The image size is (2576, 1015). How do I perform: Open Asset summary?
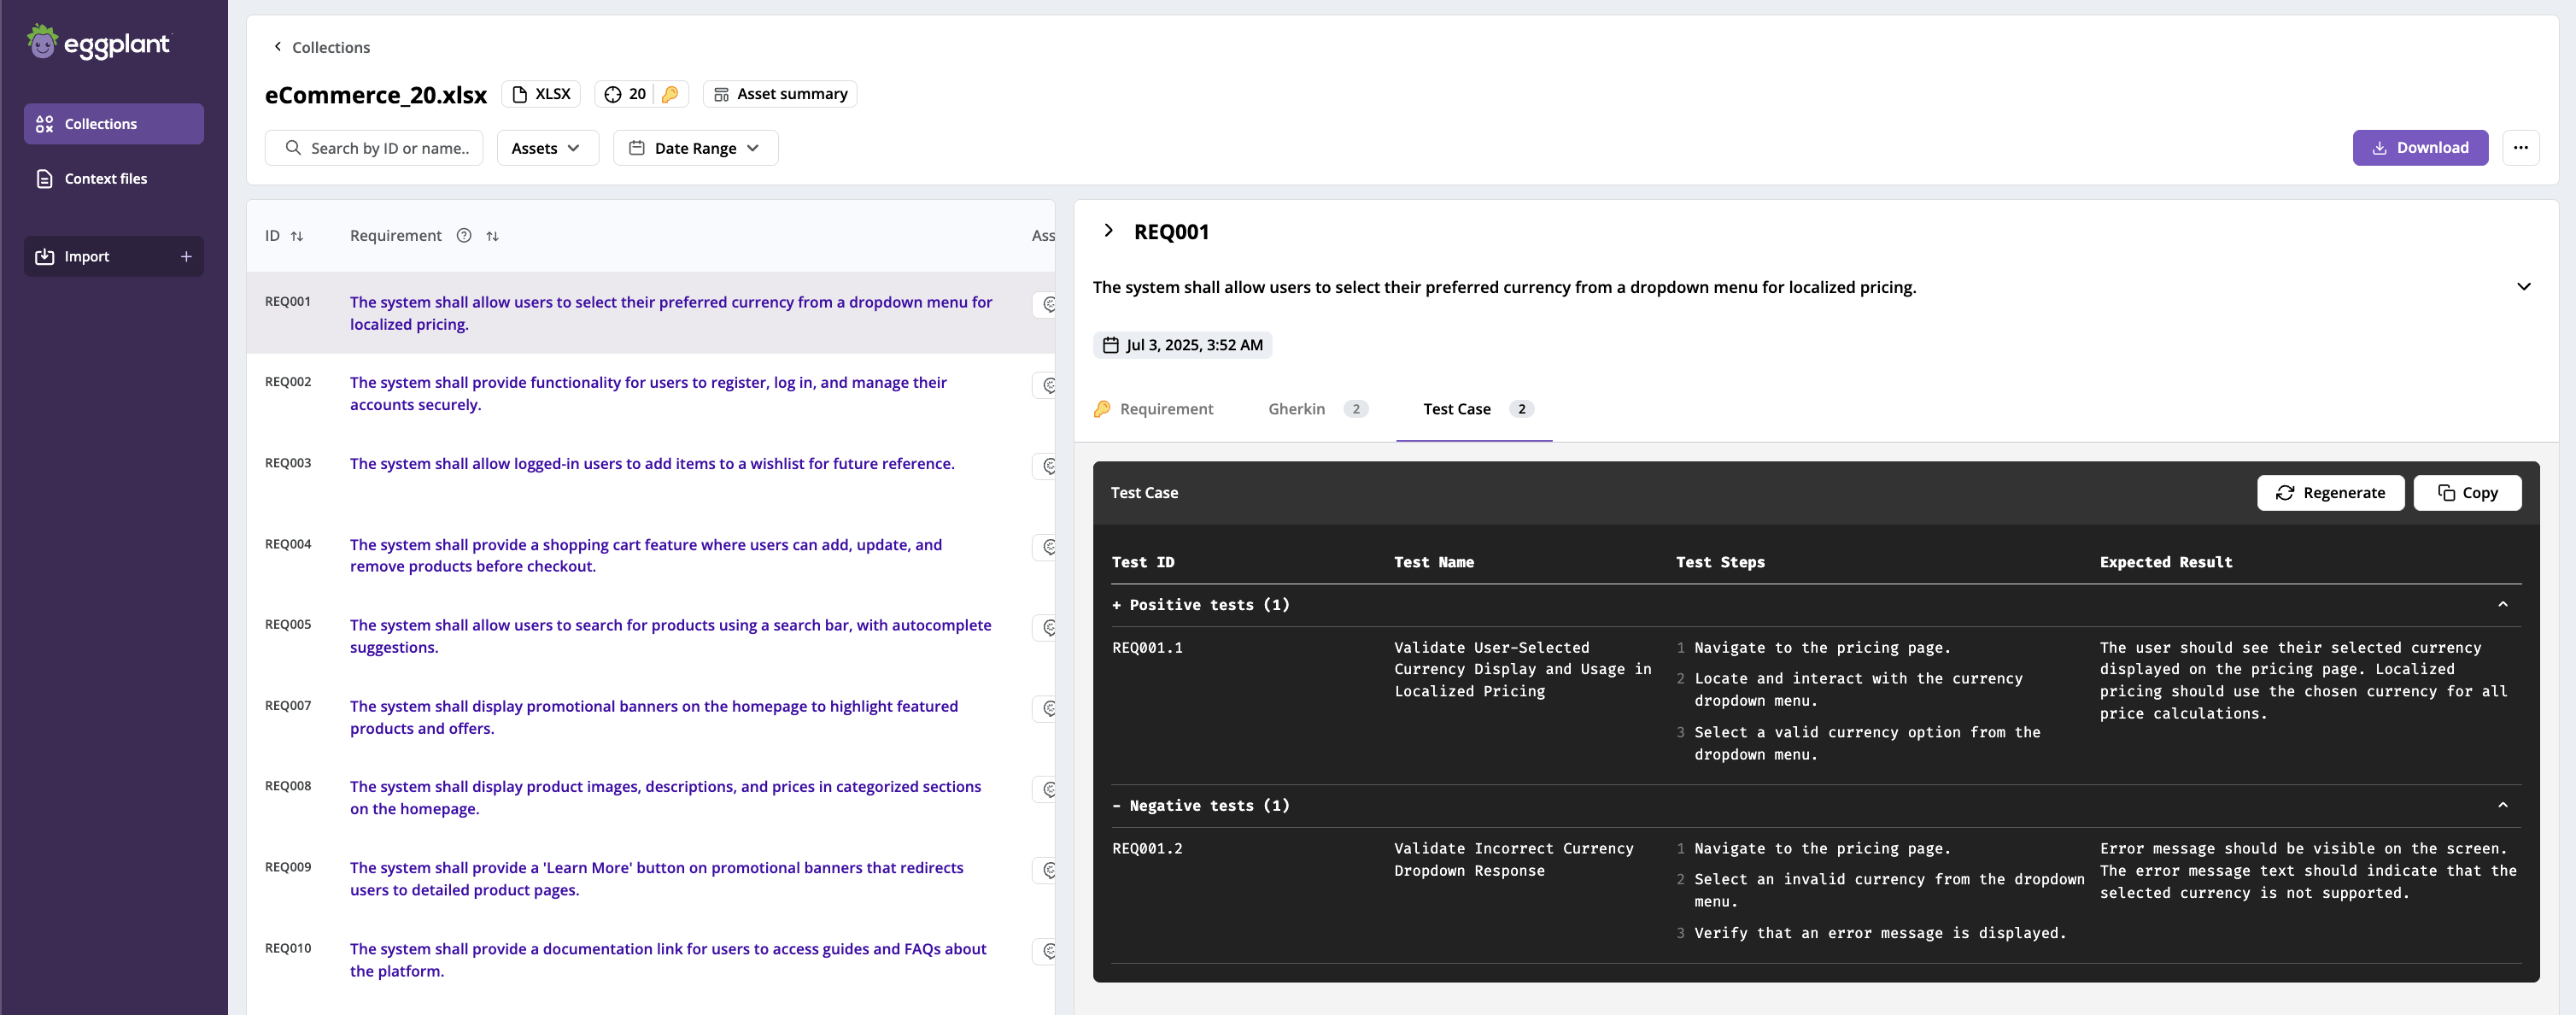point(780,94)
